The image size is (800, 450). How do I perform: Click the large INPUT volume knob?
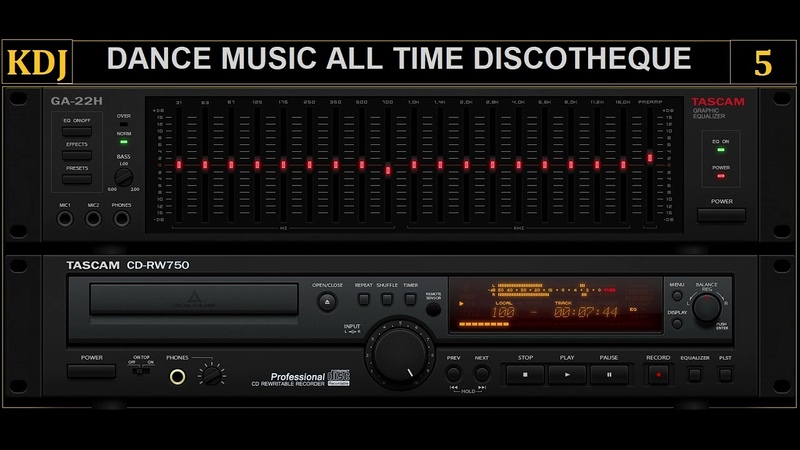(400, 354)
